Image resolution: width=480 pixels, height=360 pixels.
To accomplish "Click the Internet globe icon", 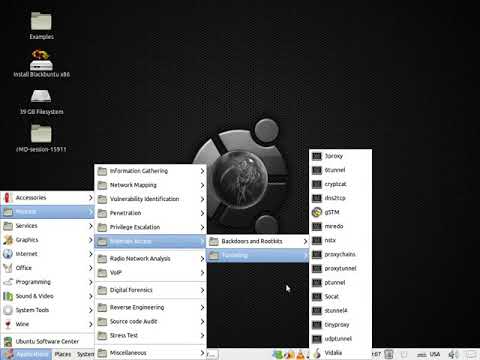I will click(8, 254).
